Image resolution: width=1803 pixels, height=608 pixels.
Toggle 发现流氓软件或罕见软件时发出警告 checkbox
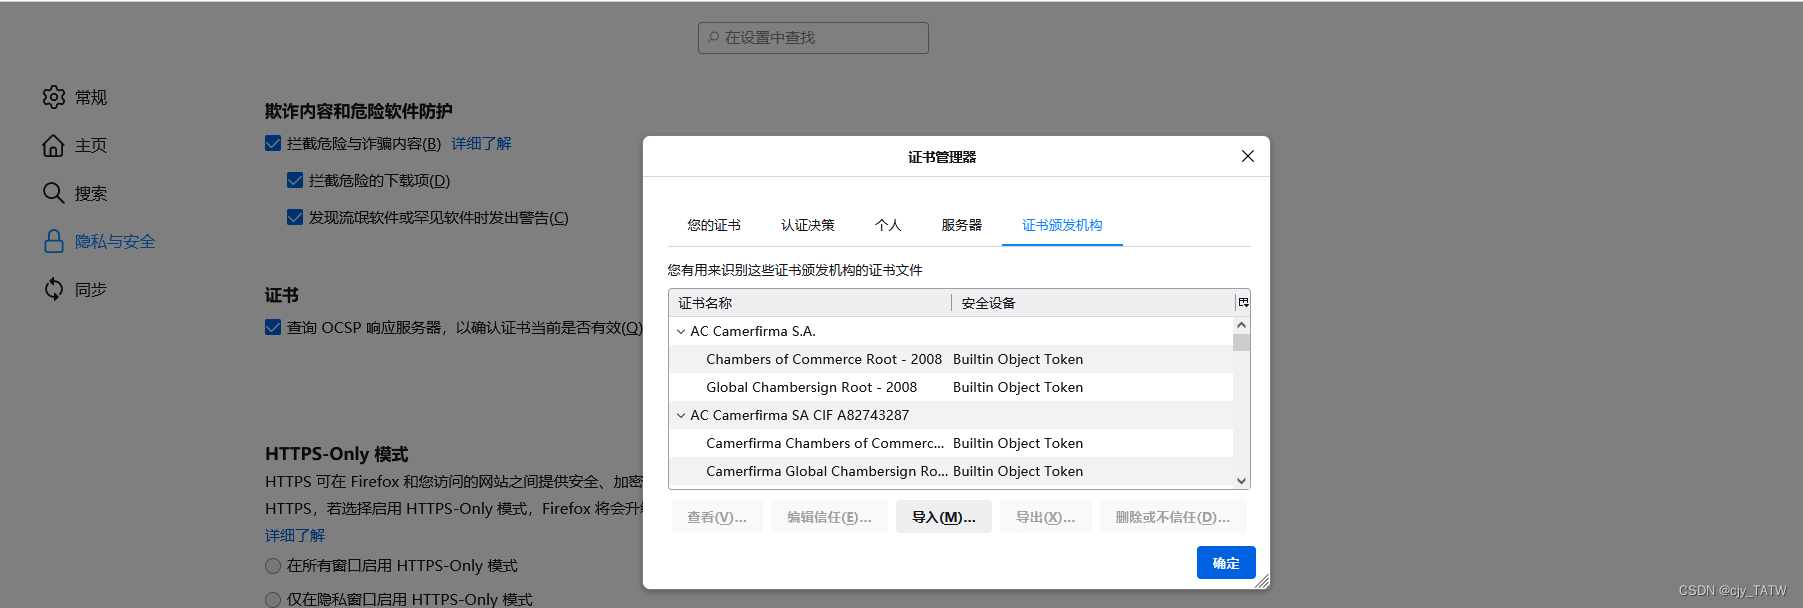pyautogui.click(x=295, y=217)
